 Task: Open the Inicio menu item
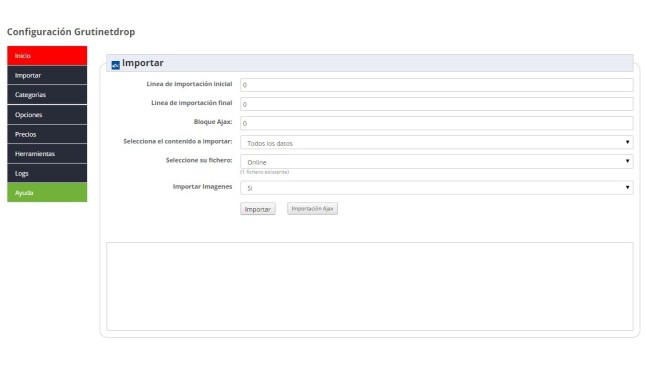click(47, 56)
